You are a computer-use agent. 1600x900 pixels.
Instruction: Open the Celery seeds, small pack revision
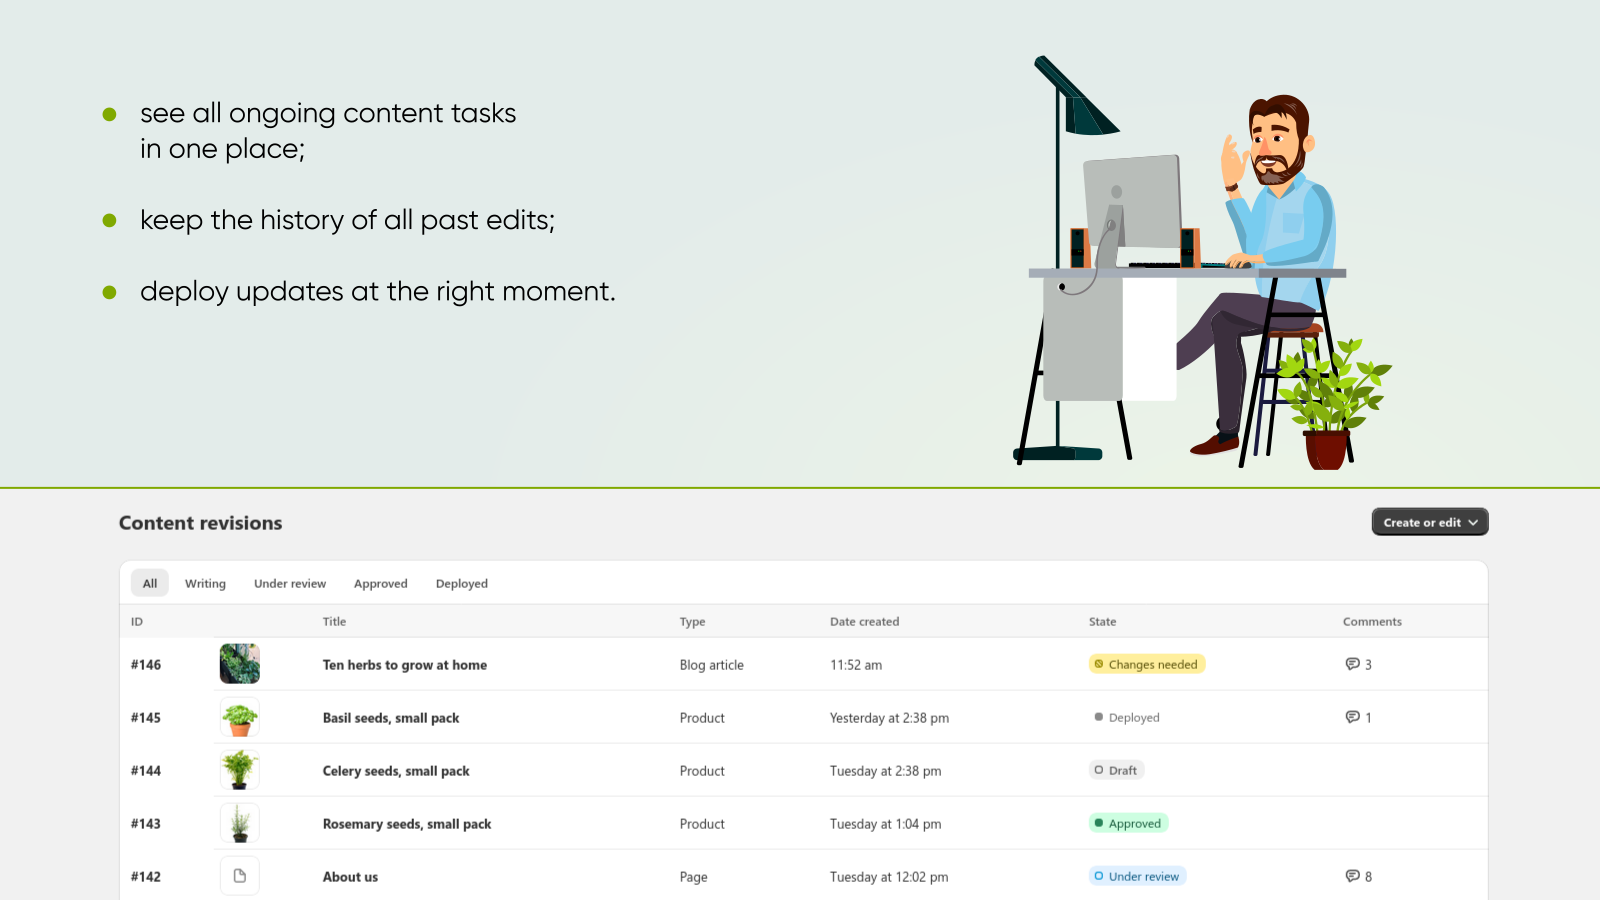tap(396, 770)
